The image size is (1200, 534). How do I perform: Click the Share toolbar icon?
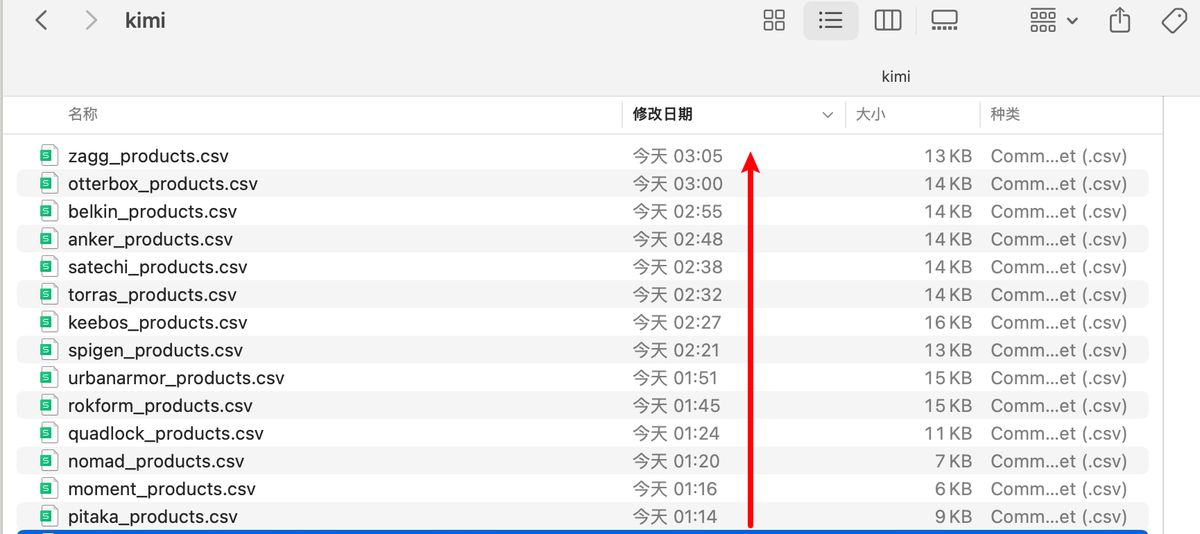coord(1120,20)
